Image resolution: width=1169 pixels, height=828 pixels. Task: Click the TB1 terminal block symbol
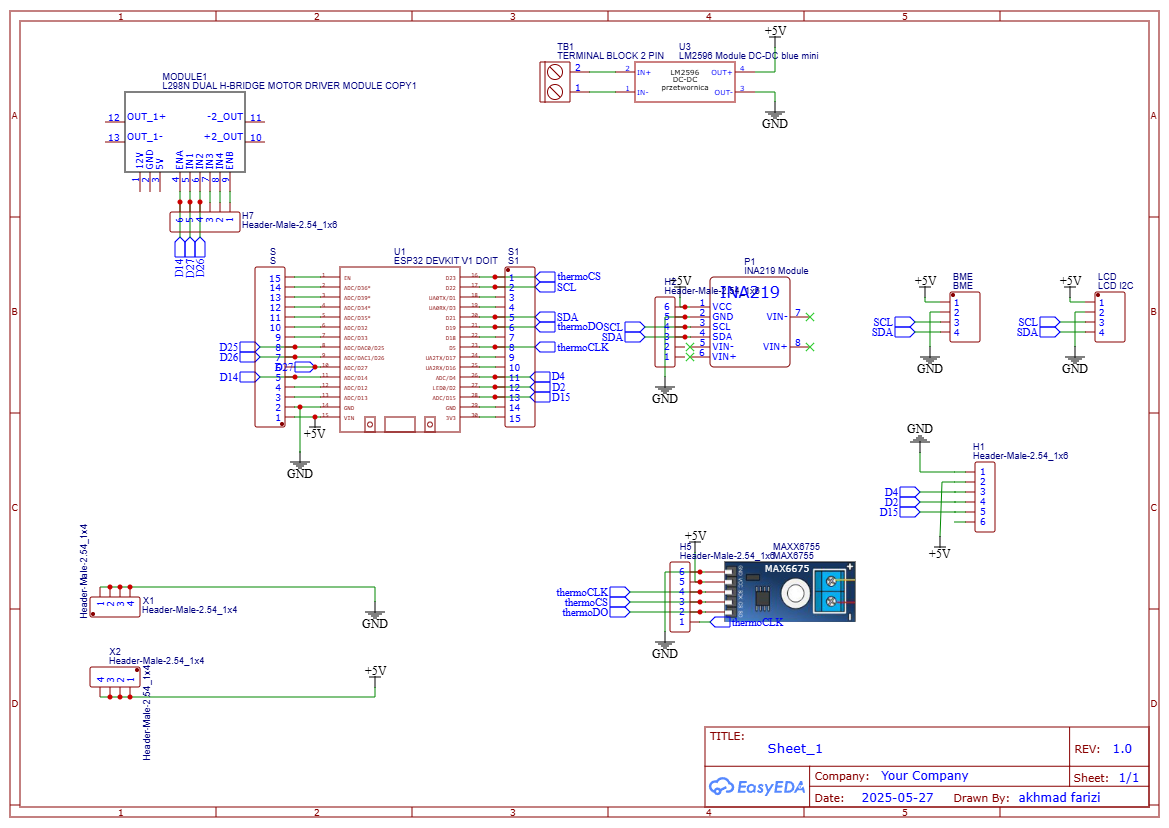[553, 80]
